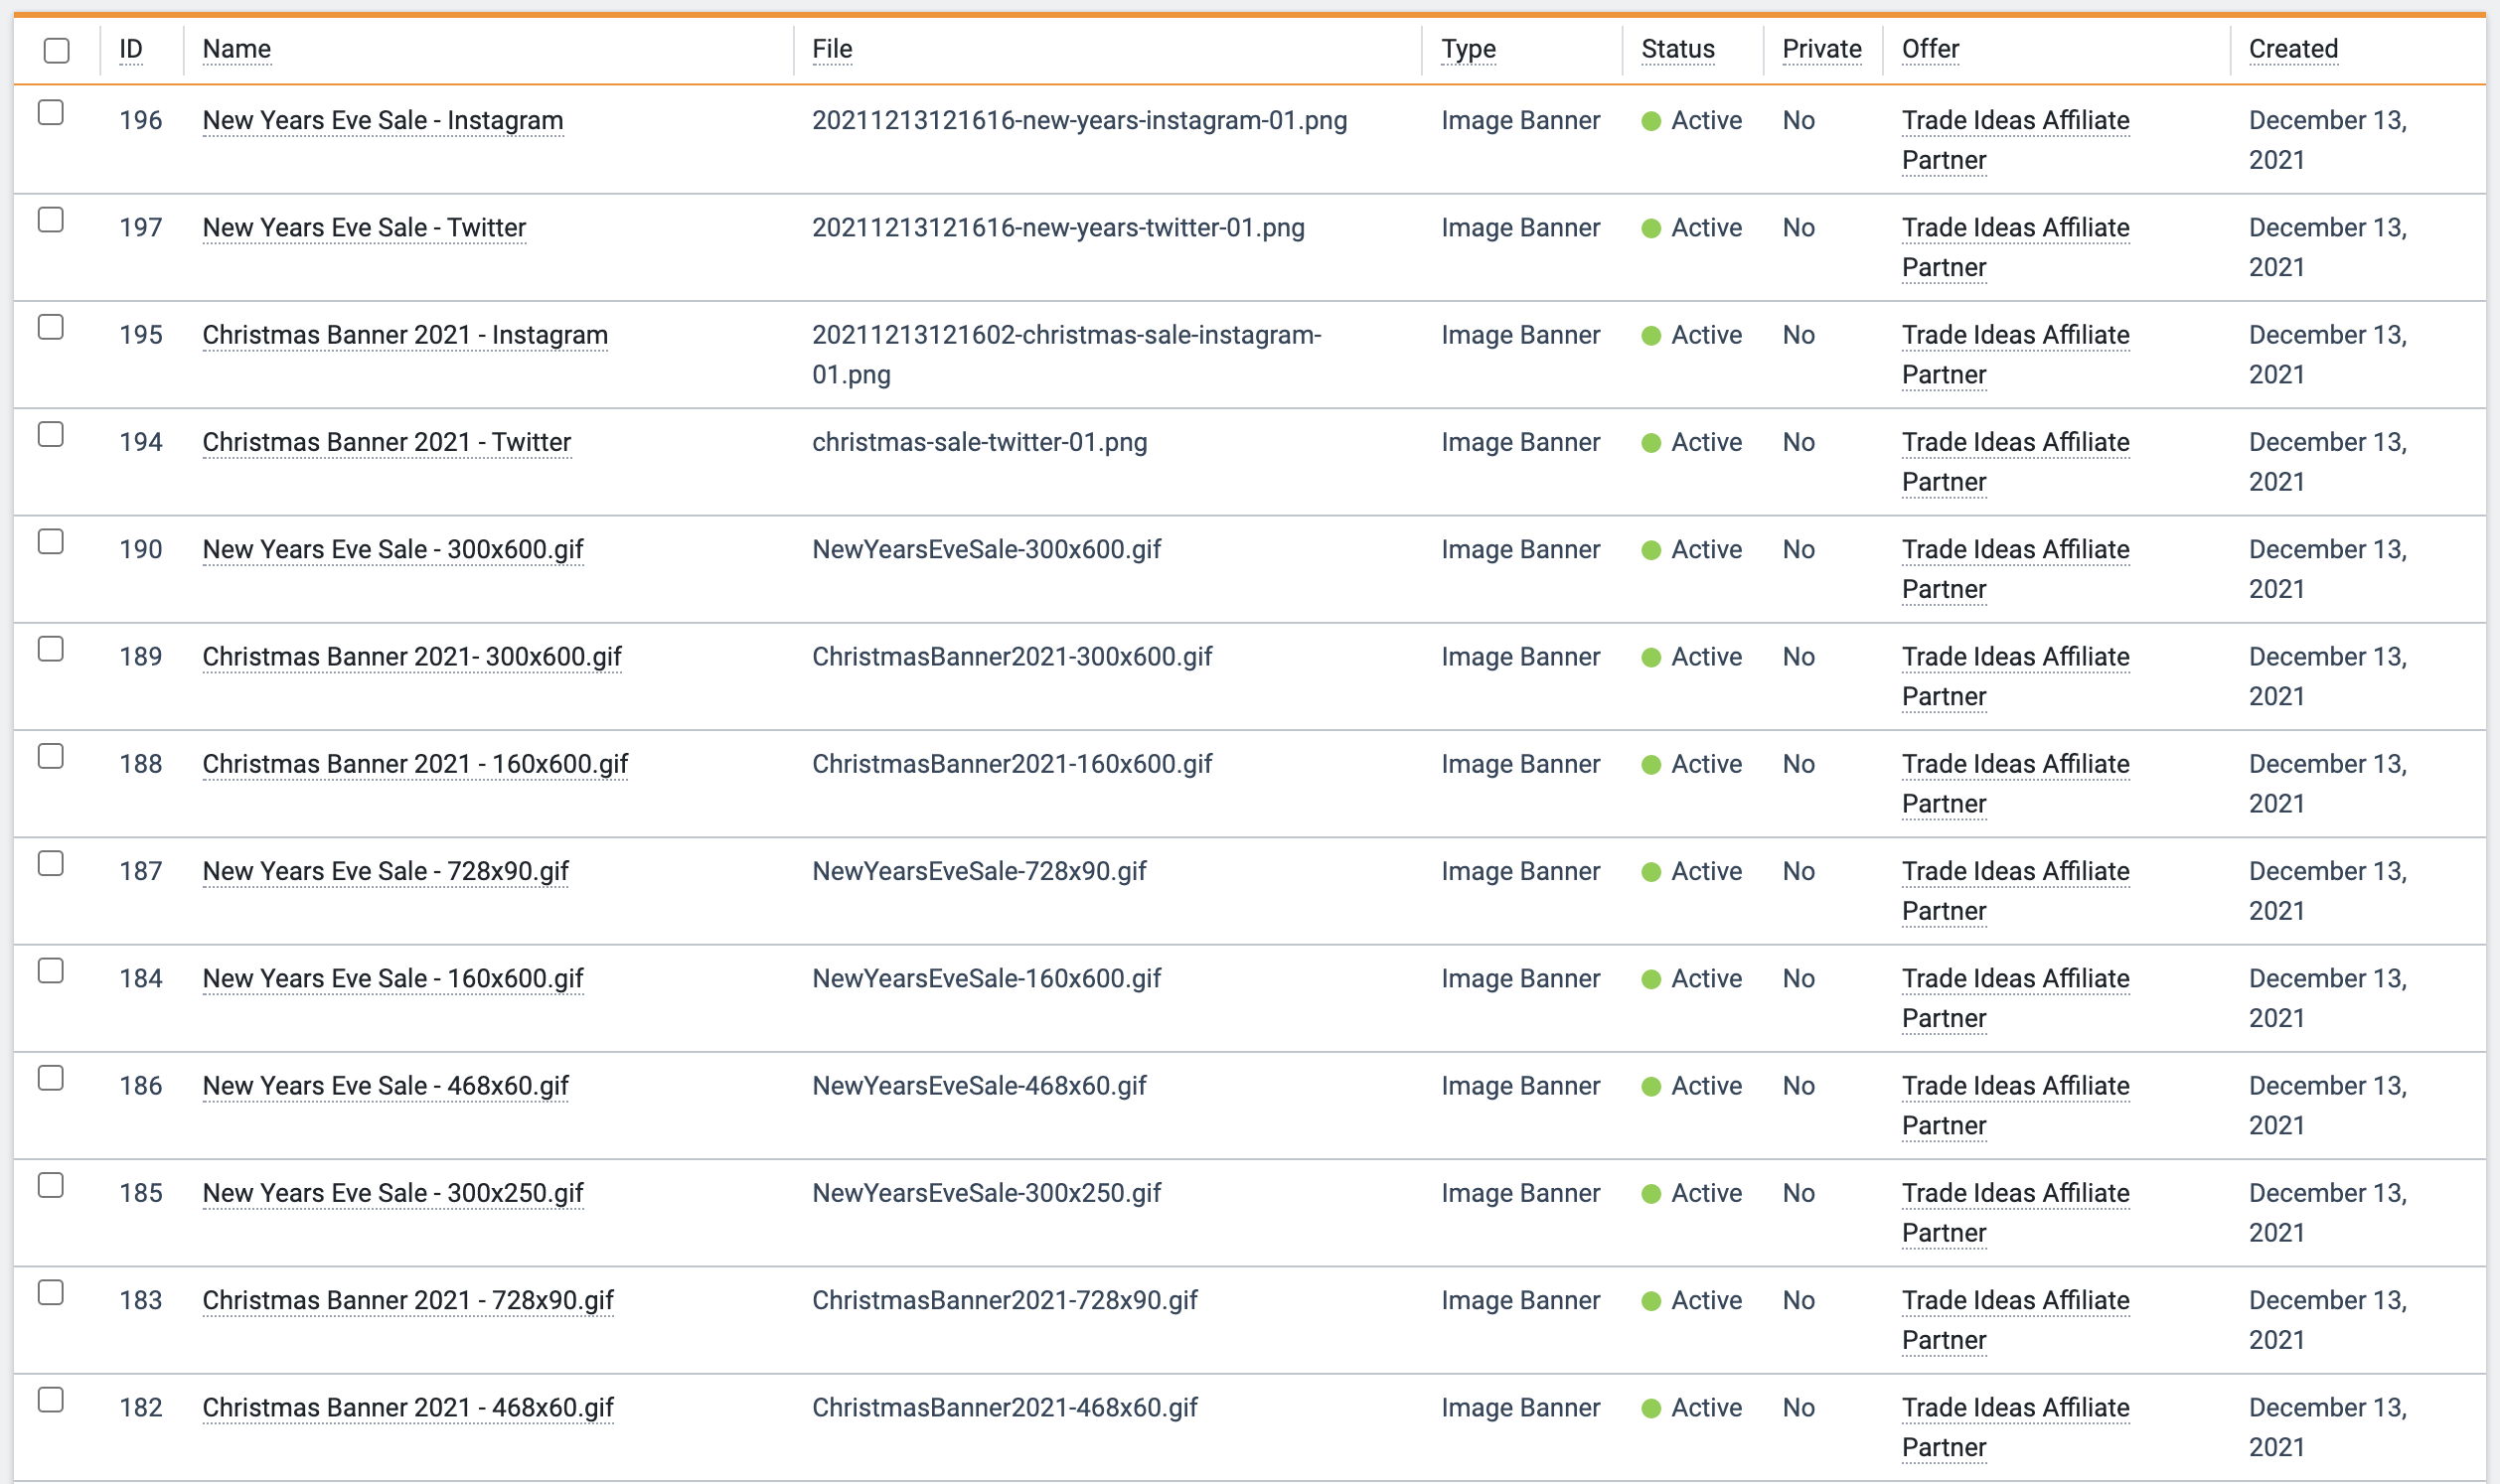Screen dimensions: 2500x1484
Task: Sort table by Created column header
Action: (x=2293, y=49)
